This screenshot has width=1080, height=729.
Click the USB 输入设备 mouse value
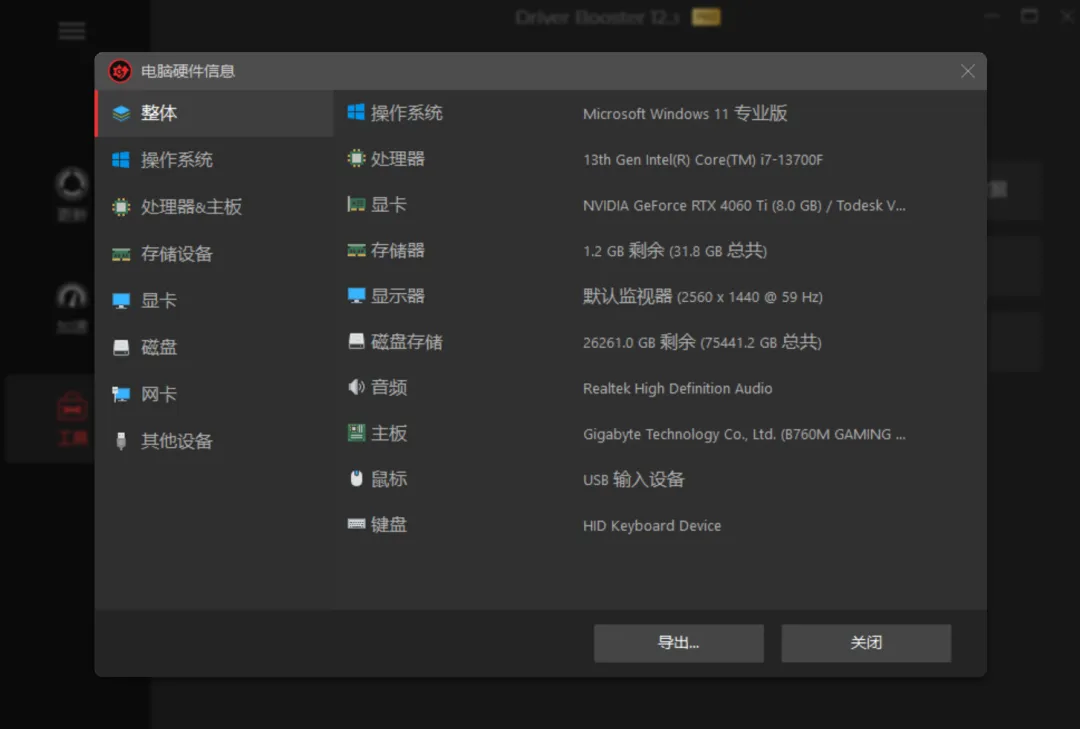point(634,480)
